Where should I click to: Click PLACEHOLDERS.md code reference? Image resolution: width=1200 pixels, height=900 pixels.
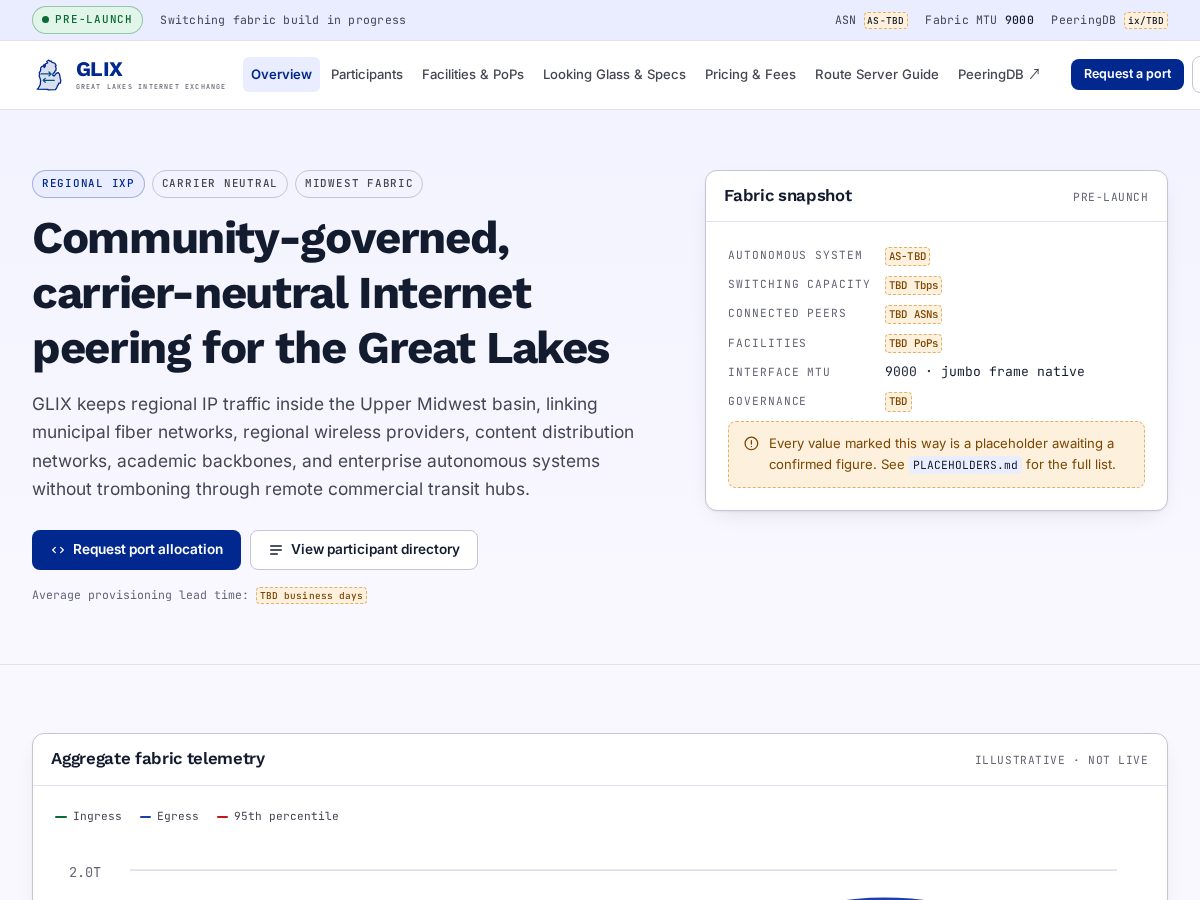965,465
